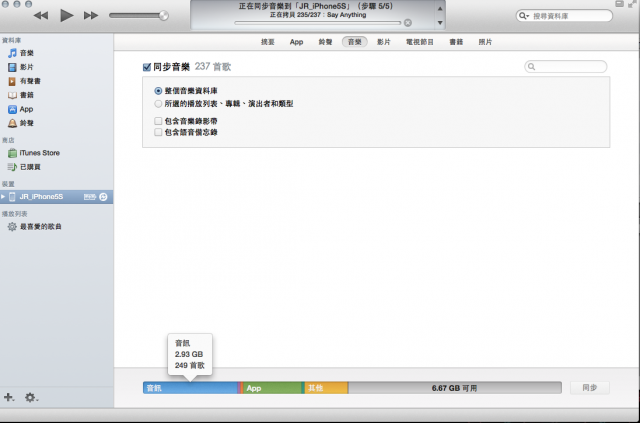Open the search magnifier dropdown
The height and width of the screenshot is (423, 640).
coord(523,16)
